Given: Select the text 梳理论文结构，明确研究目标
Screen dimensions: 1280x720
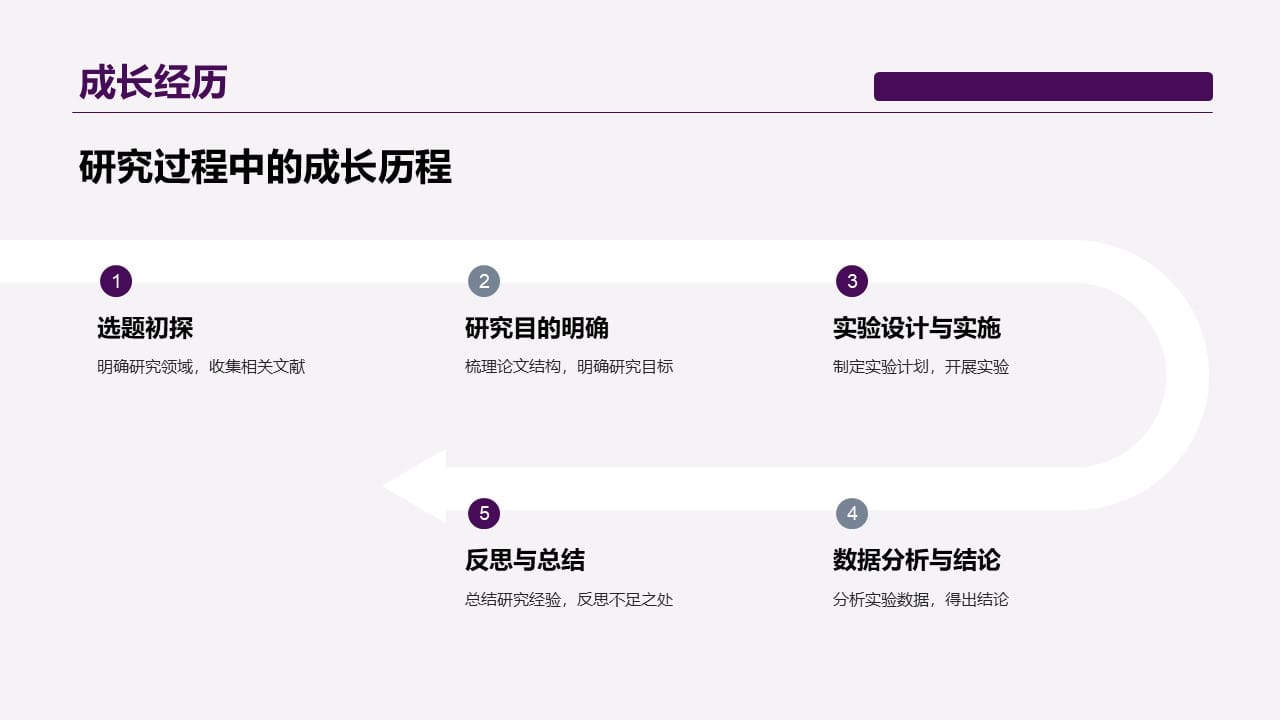Looking at the screenshot, I should click(x=568, y=366).
